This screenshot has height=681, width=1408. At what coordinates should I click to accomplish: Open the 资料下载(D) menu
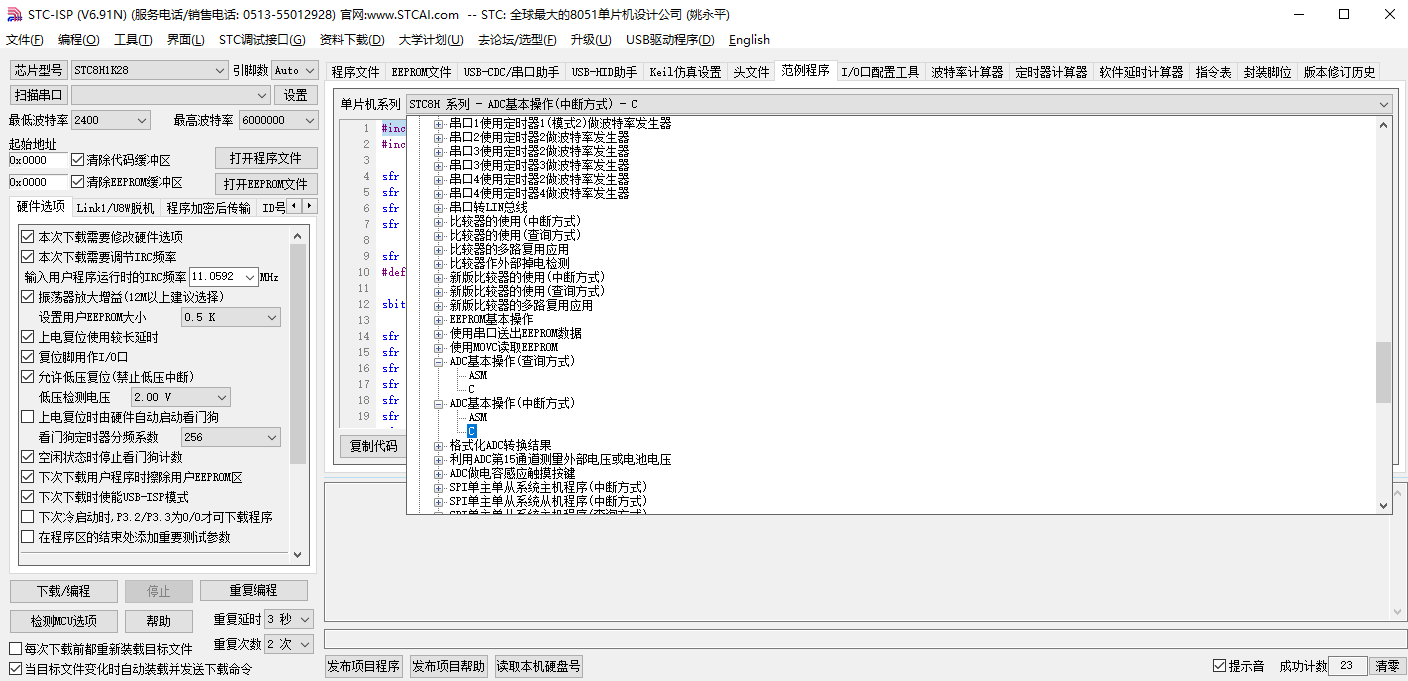(x=352, y=40)
